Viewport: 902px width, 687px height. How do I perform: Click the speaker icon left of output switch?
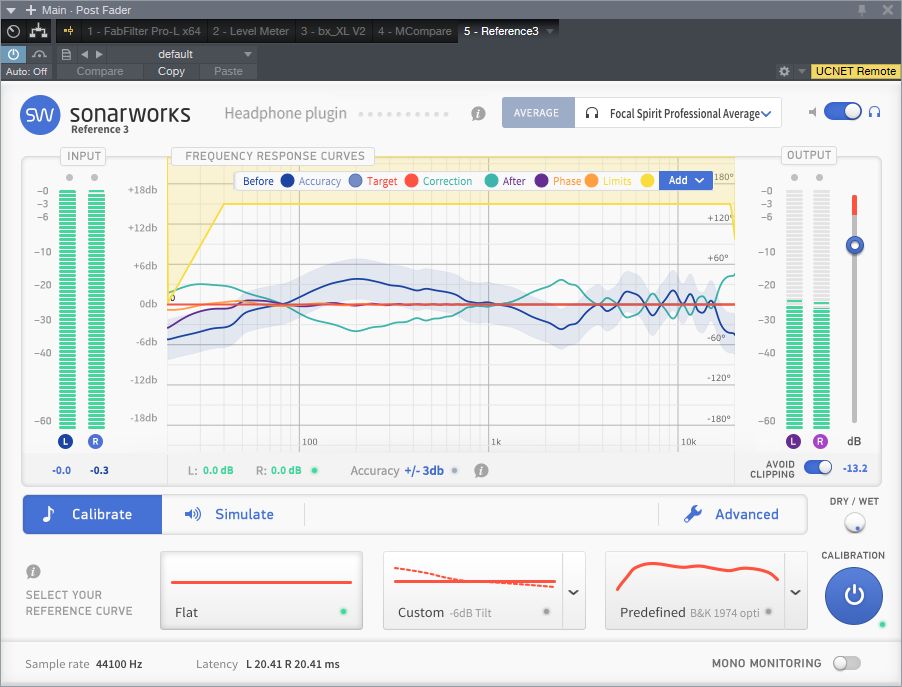812,112
